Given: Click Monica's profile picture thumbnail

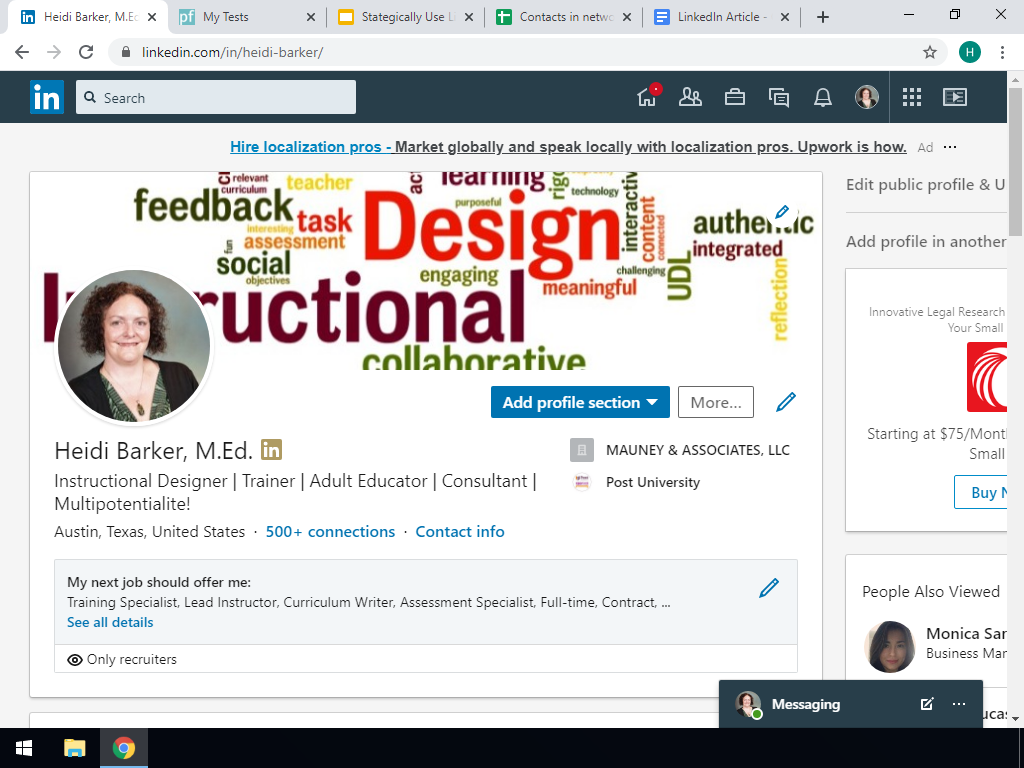Looking at the screenshot, I should tap(889, 647).
